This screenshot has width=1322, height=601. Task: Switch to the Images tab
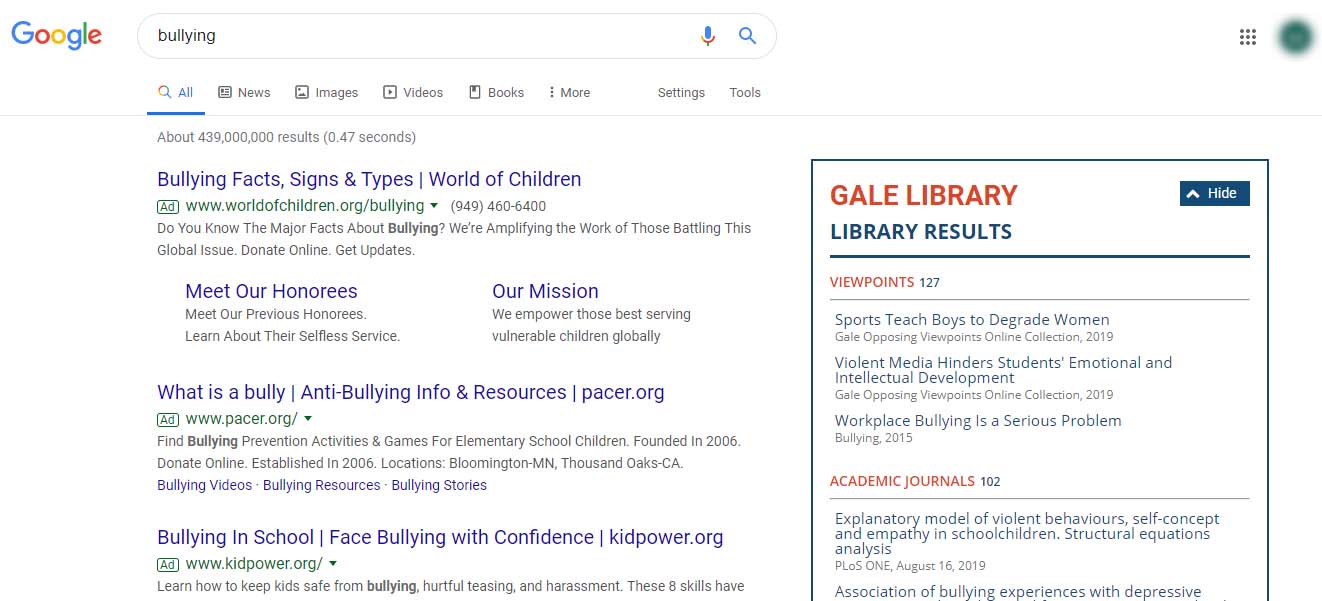point(326,92)
